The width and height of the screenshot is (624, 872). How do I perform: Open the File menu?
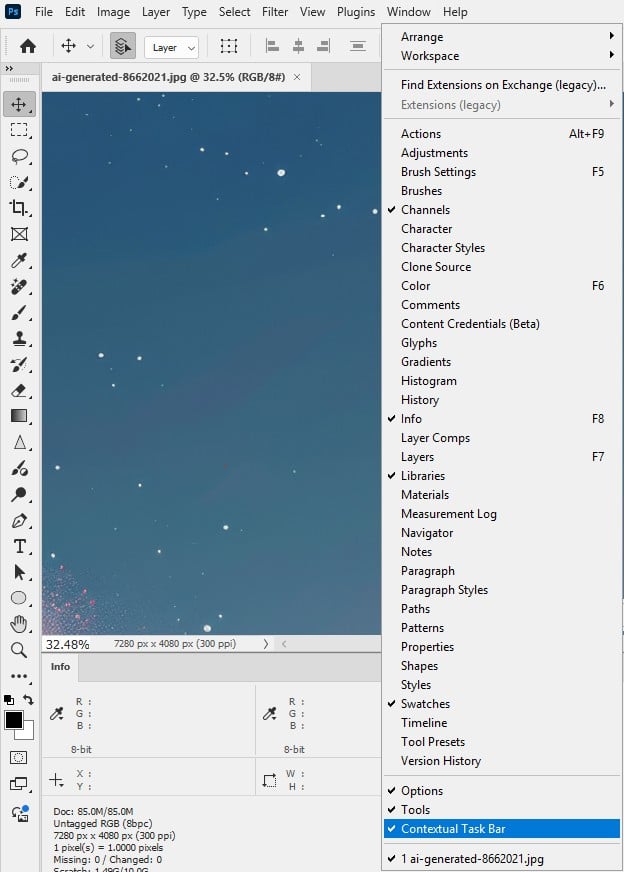[x=43, y=12]
